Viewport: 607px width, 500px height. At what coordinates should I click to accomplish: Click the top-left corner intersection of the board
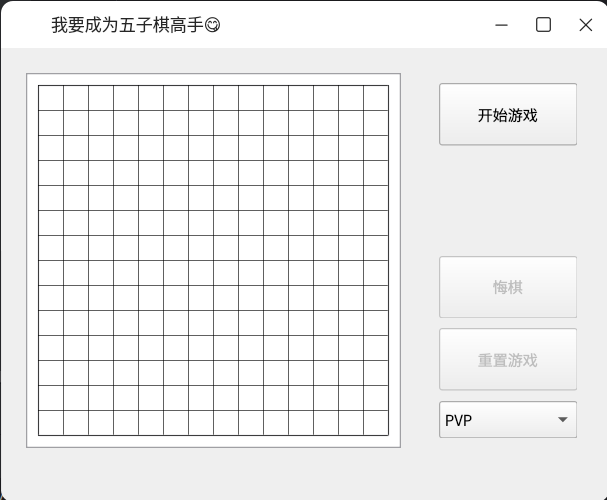point(38,85)
